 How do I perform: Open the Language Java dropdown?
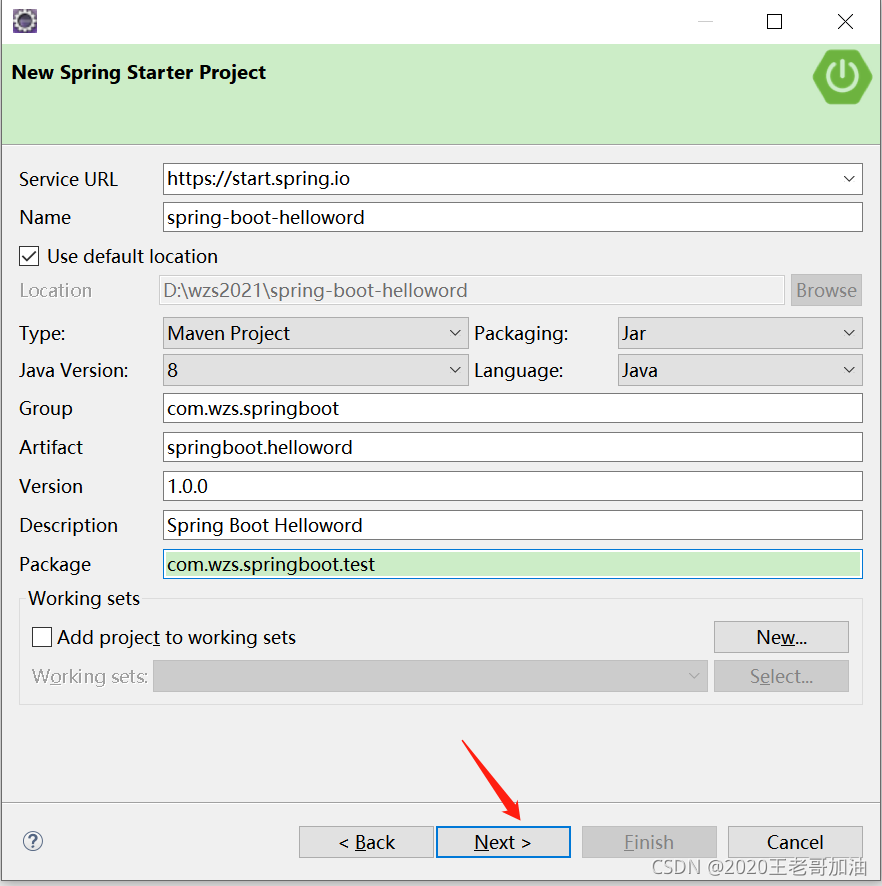click(x=740, y=370)
